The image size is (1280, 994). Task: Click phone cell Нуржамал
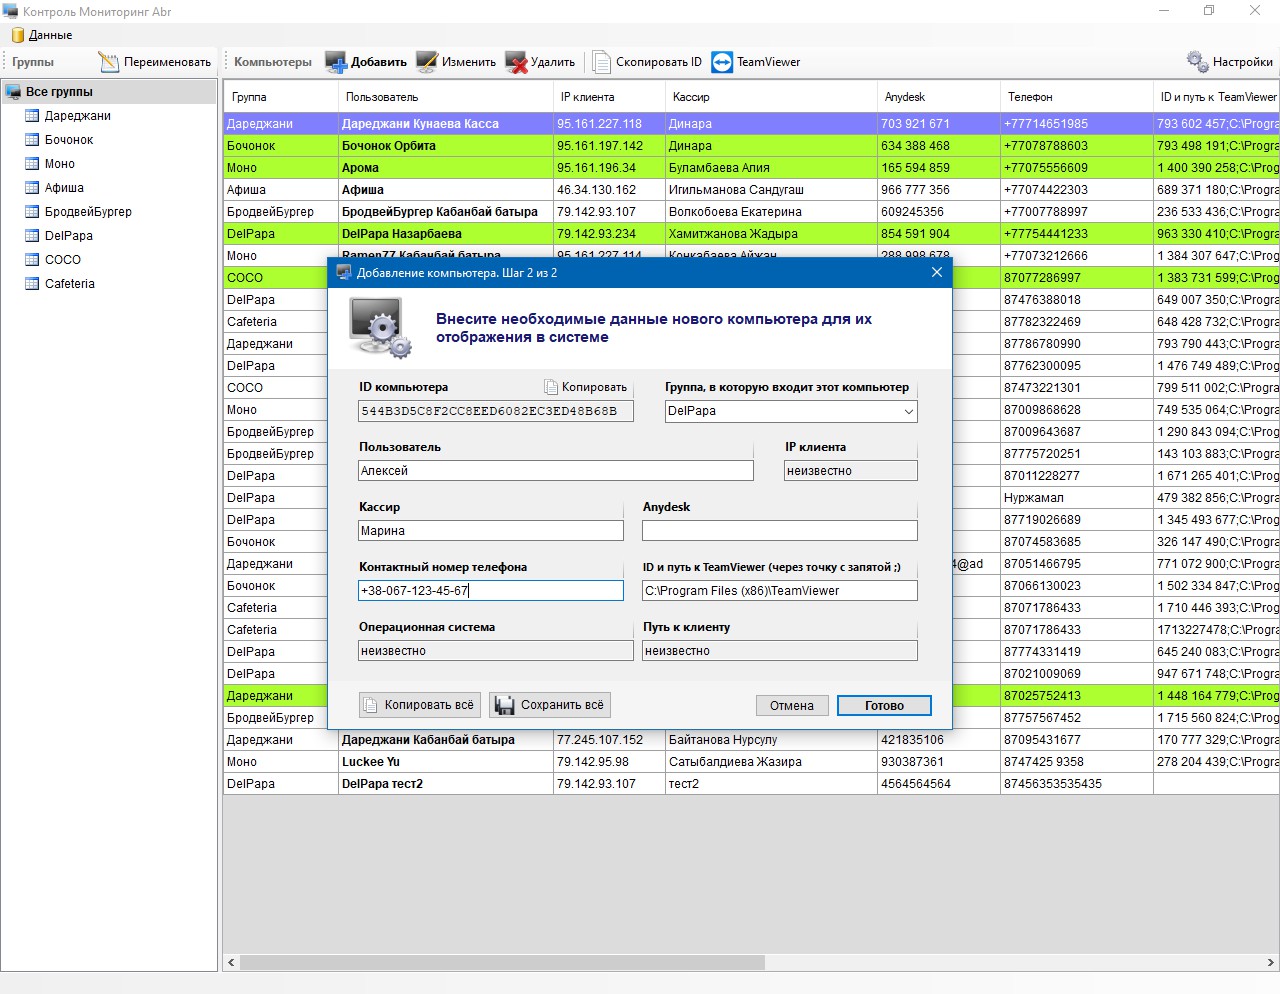coord(1077,498)
